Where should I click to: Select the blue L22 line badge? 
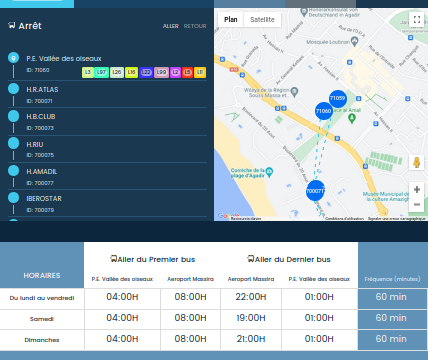tap(146, 72)
